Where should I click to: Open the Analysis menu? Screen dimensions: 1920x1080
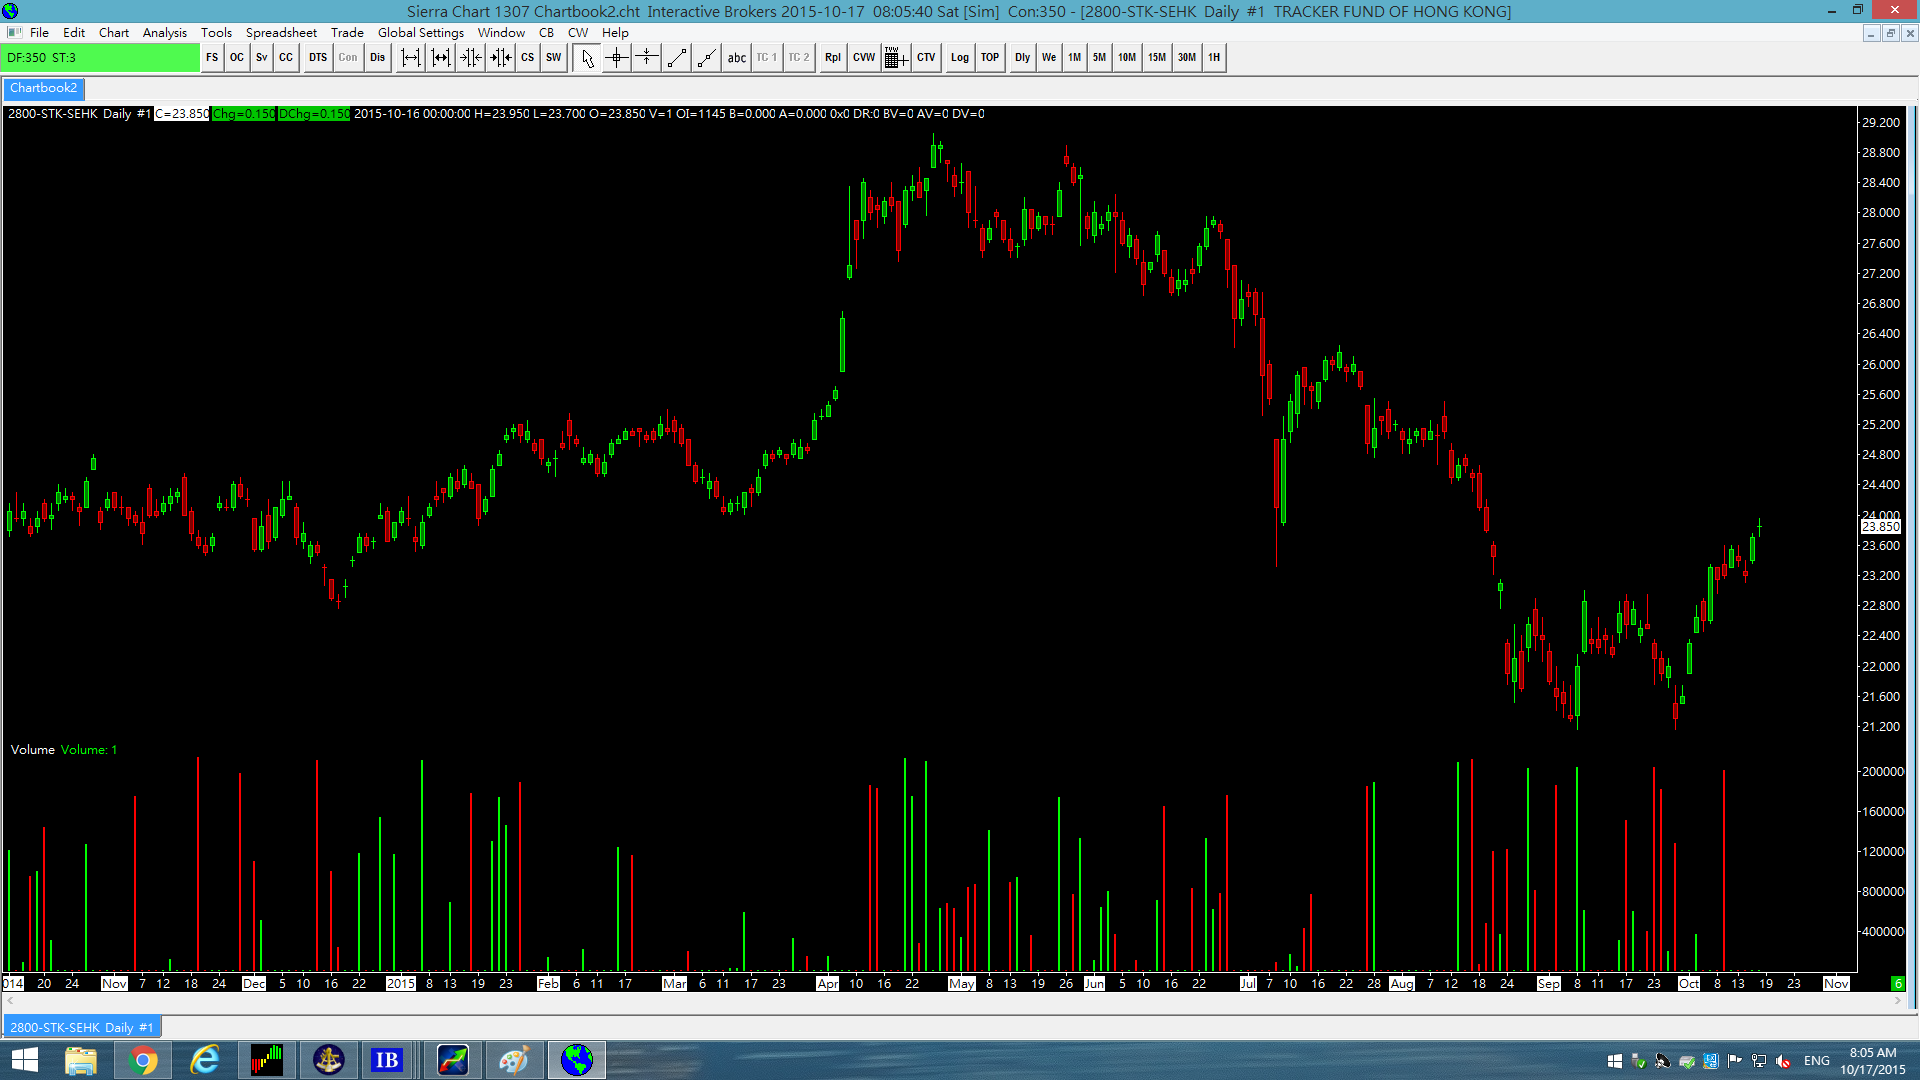click(164, 32)
